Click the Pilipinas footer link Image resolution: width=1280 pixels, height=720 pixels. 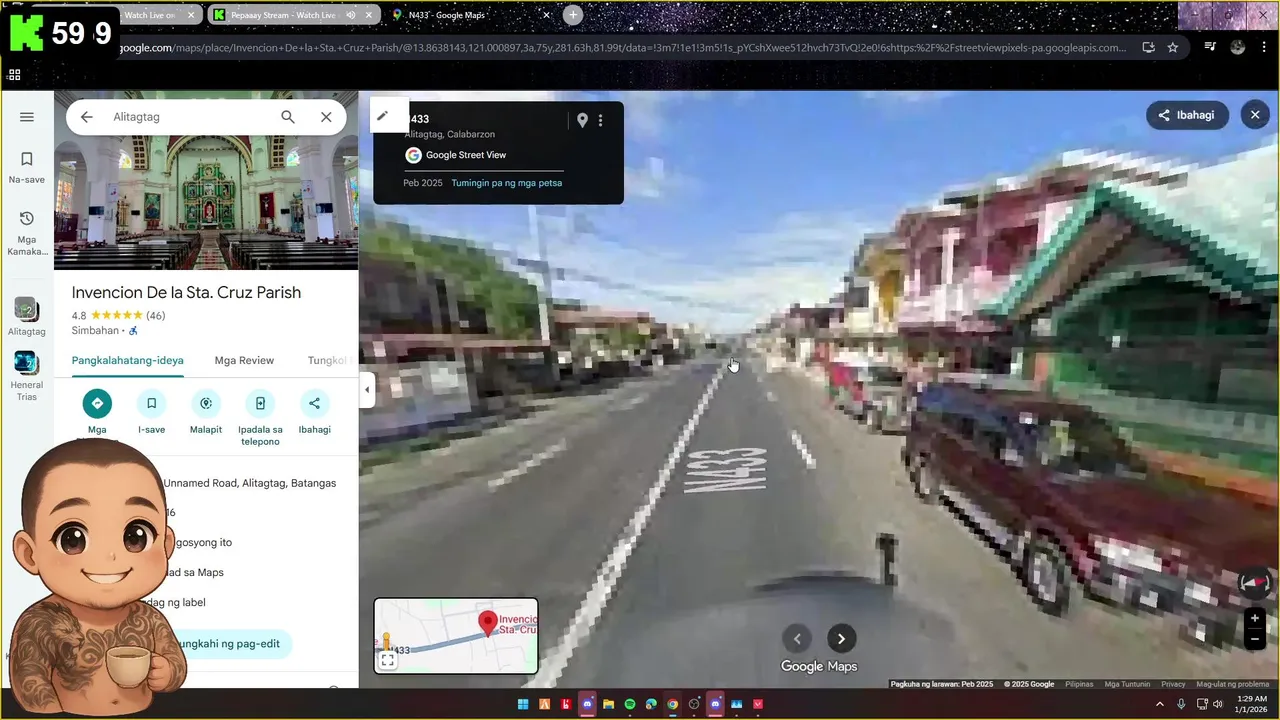1079,684
